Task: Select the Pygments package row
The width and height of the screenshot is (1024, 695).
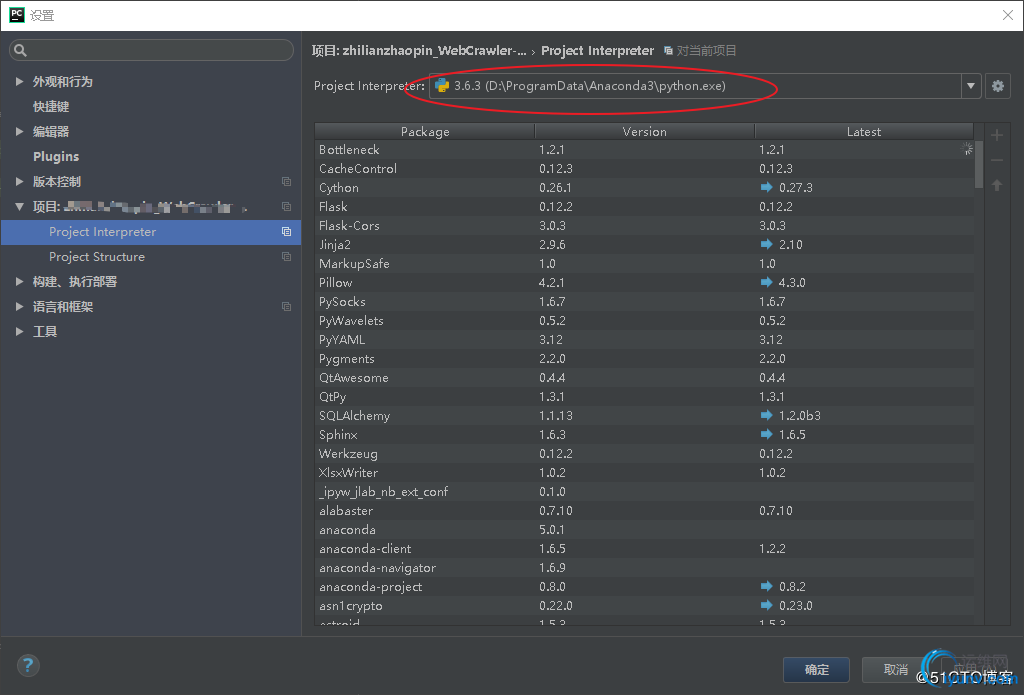Action: point(644,359)
